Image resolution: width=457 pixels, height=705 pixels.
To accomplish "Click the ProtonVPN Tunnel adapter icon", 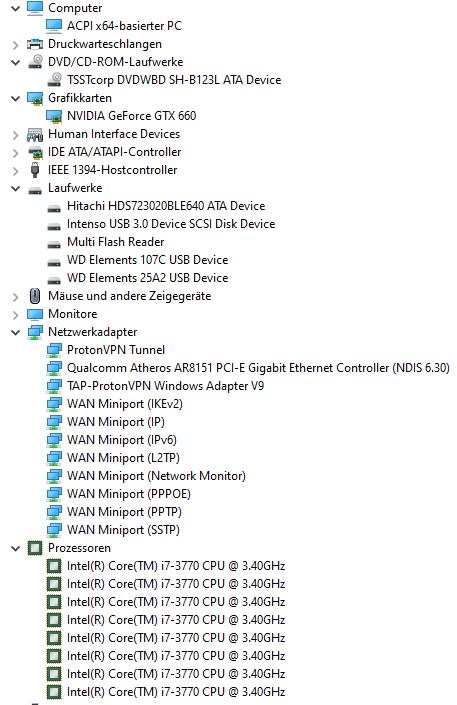I will 54,350.
